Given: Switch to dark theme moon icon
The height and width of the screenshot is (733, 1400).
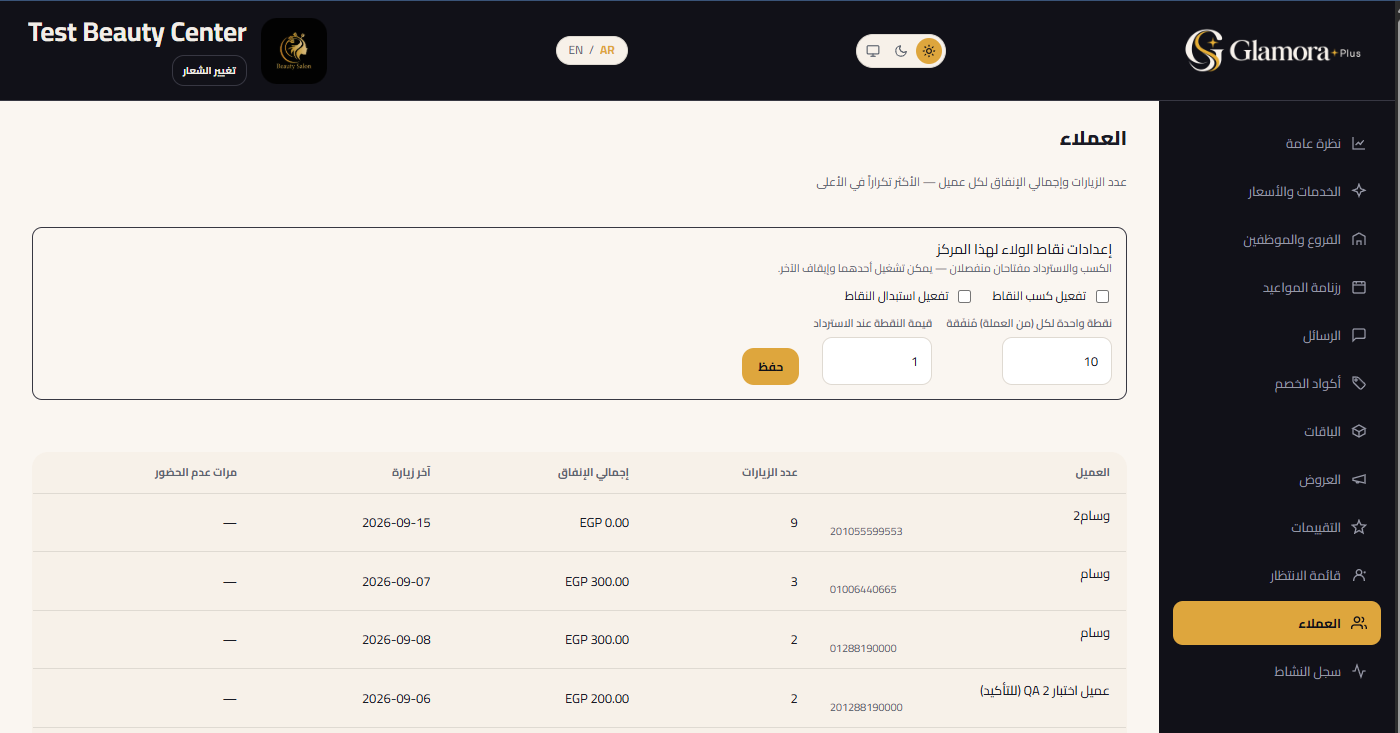Looking at the screenshot, I should [901, 51].
